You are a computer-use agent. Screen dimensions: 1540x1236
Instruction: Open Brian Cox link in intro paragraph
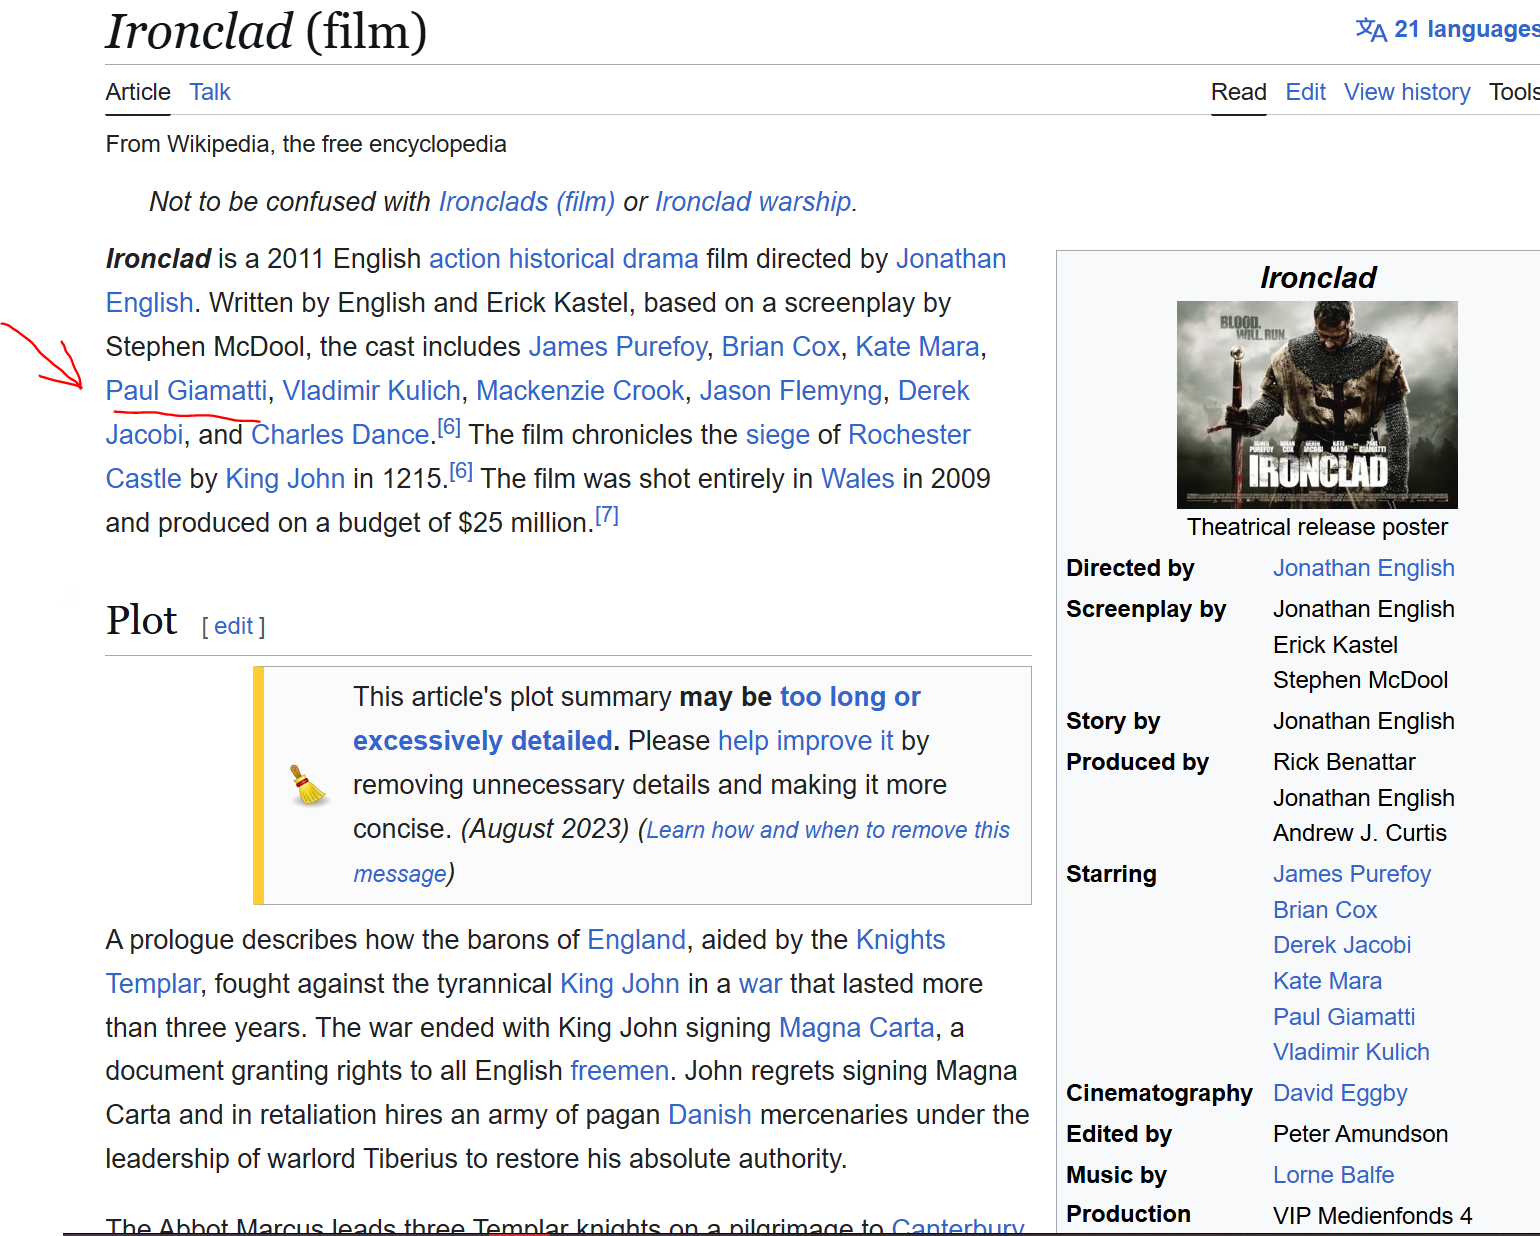pos(781,347)
